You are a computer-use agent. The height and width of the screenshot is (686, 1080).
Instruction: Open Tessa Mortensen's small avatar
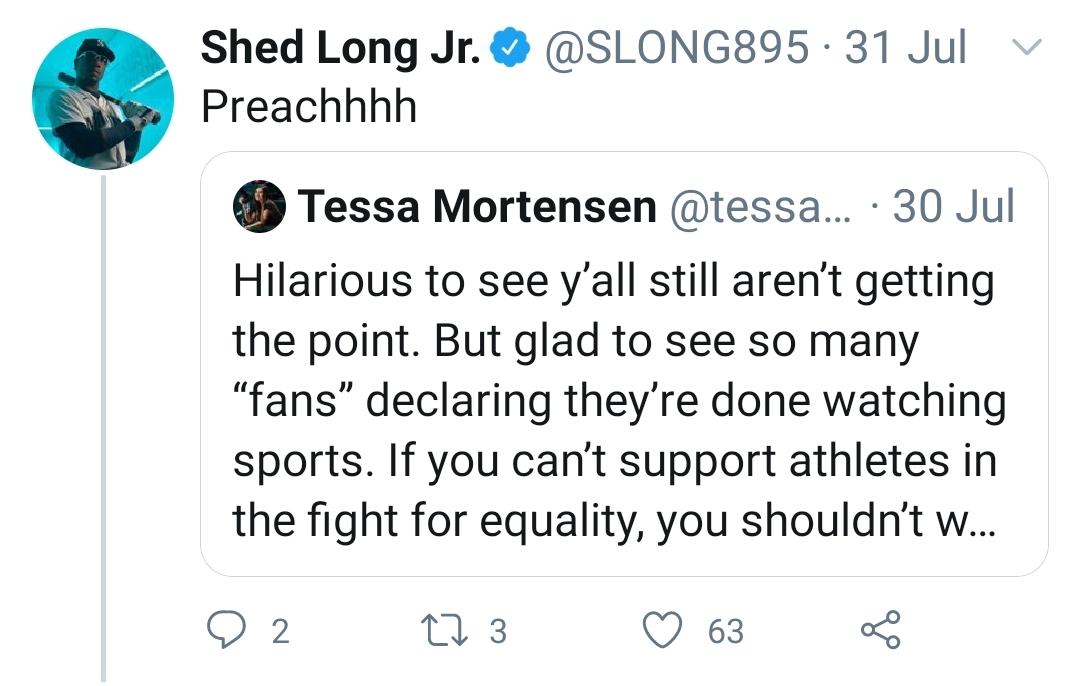point(259,207)
